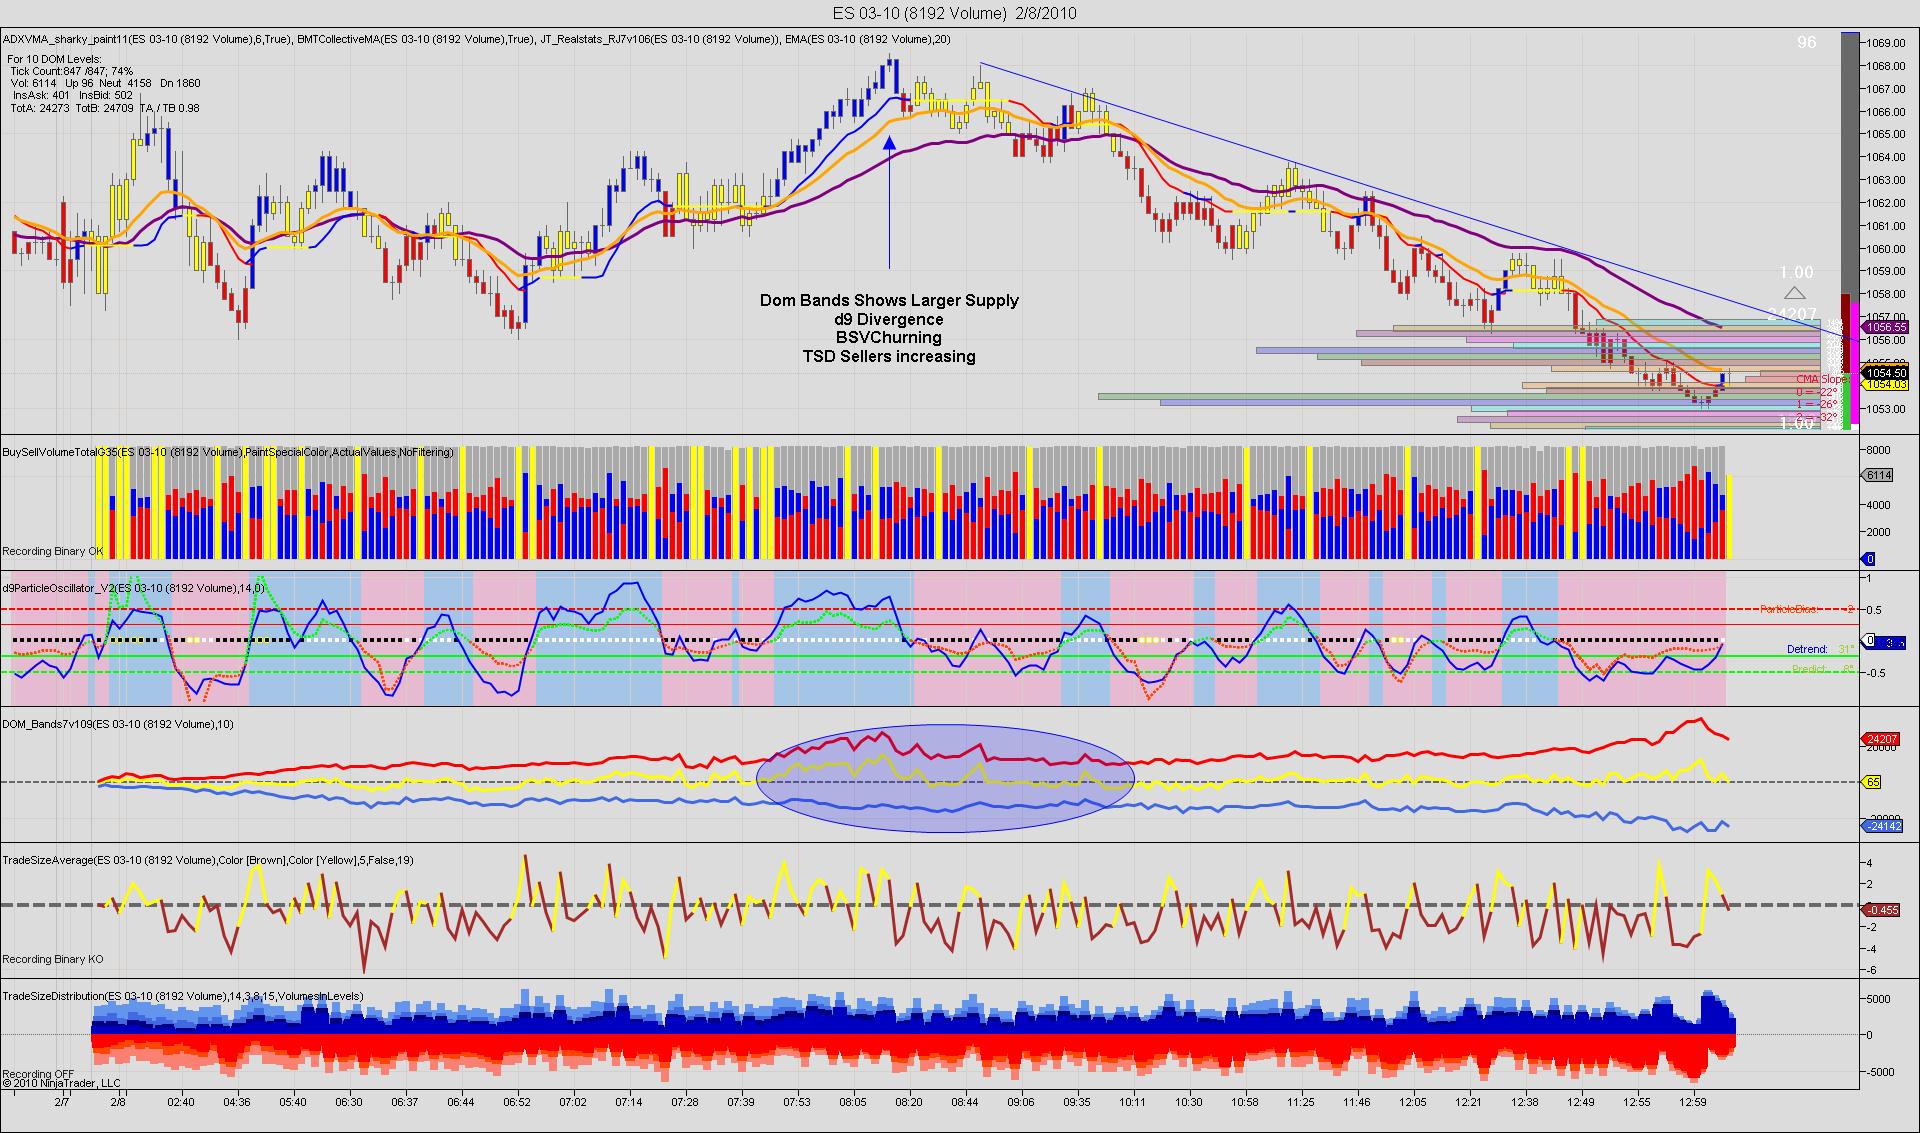Click the DOM_Bands7v109 panel label
The image size is (1920, 1133).
click(118, 724)
